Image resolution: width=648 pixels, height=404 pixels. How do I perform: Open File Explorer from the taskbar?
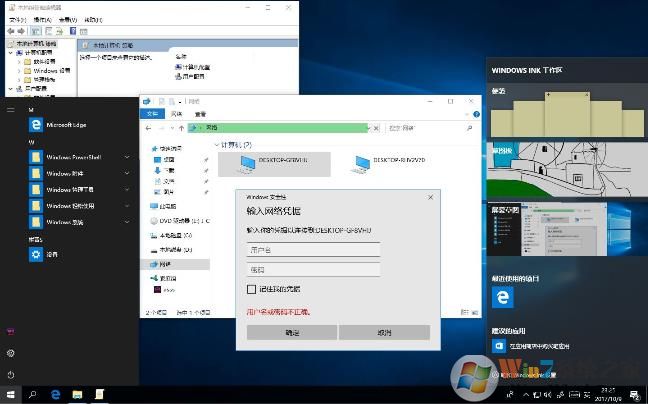pos(77,394)
